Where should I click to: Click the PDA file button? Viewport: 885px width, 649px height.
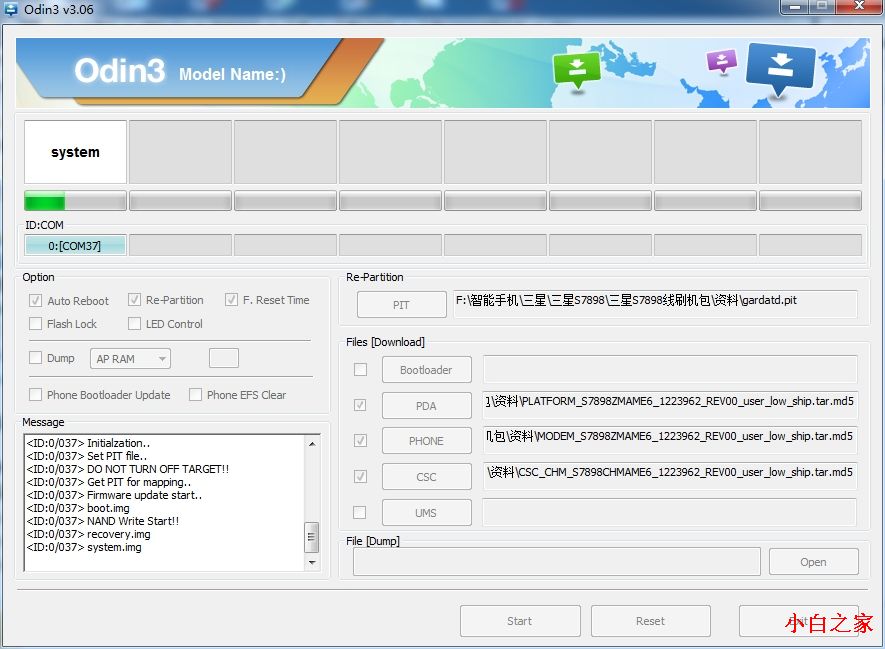(x=426, y=406)
